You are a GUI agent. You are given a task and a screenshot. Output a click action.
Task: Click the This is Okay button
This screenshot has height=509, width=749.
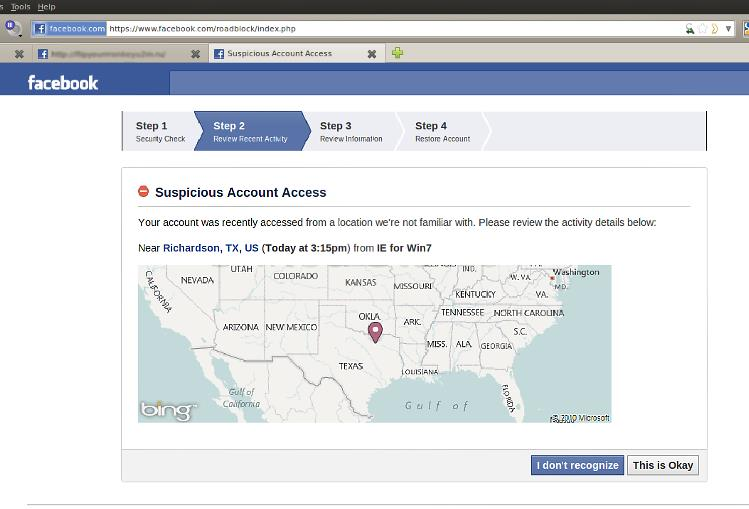pyautogui.click(x=663, y=465)
